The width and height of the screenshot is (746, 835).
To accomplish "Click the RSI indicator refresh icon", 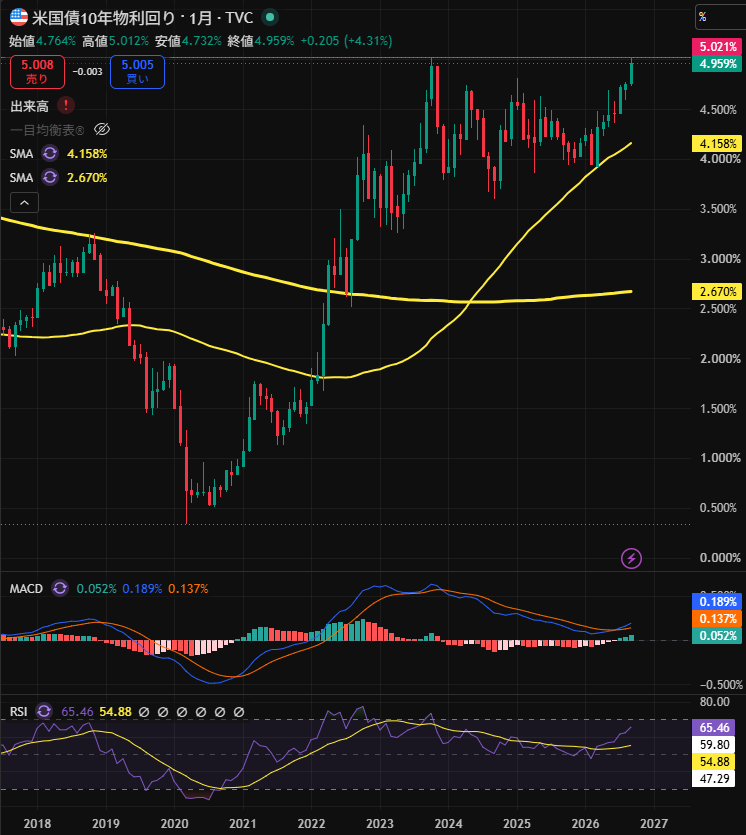I will point(44,711).
